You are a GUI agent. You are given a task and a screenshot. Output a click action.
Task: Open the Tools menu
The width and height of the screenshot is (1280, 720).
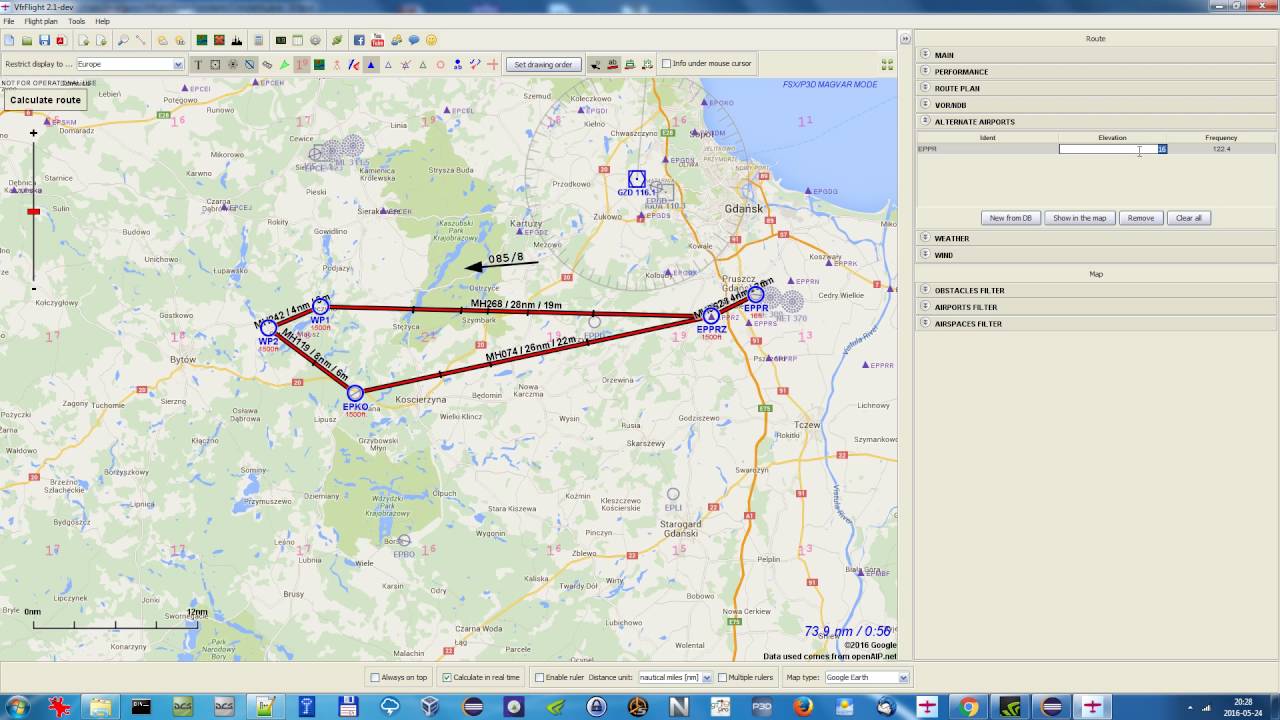click(76, 21)
